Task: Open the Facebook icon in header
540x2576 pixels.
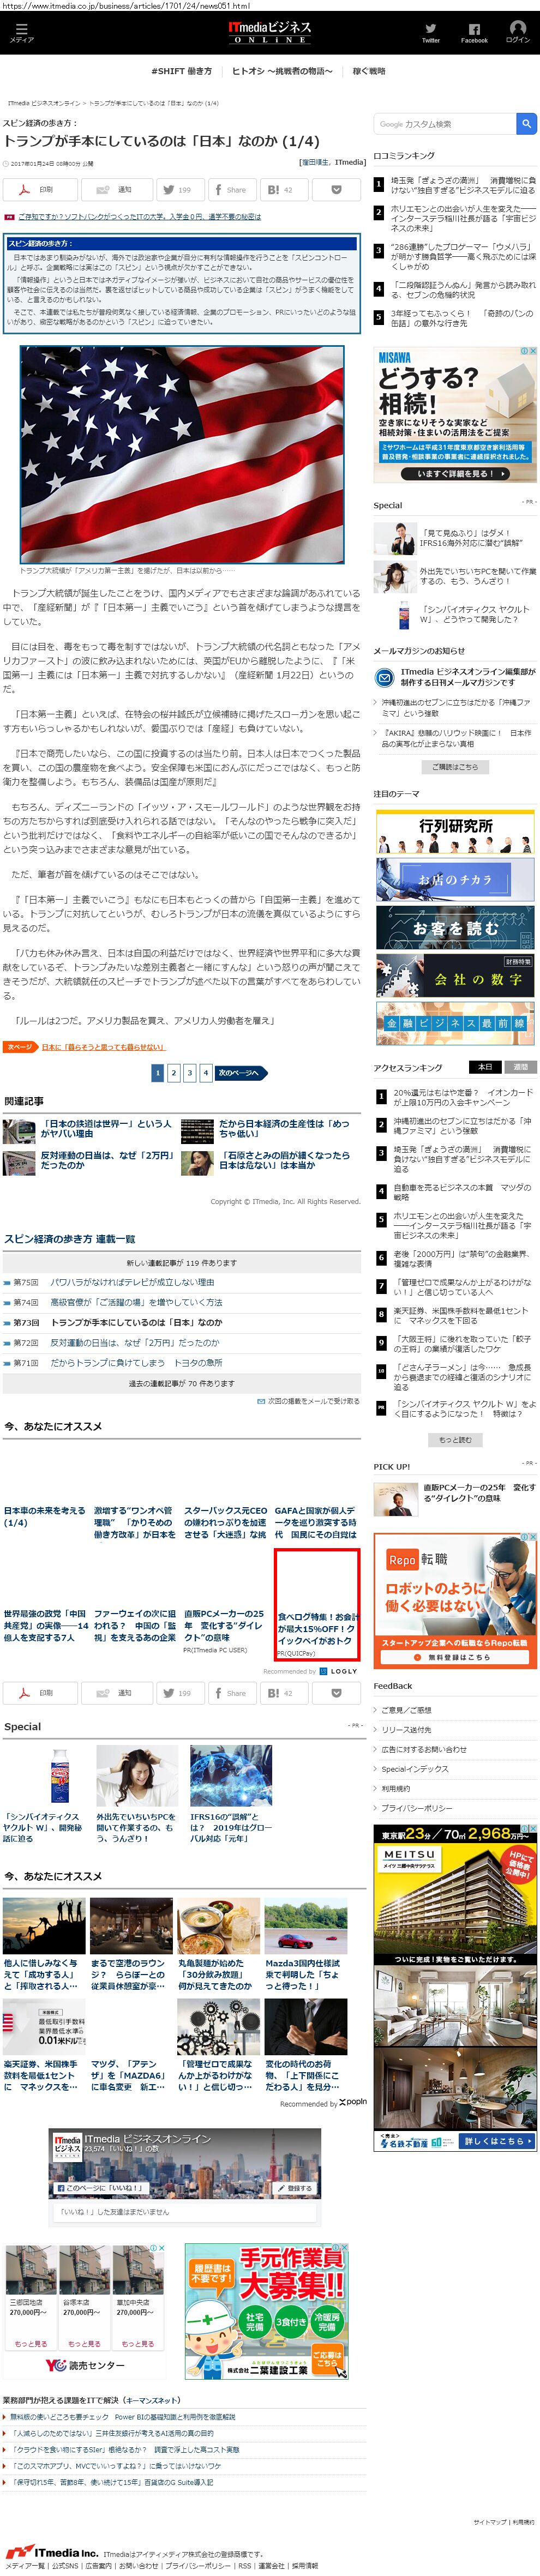Action: tap(474, 33)
